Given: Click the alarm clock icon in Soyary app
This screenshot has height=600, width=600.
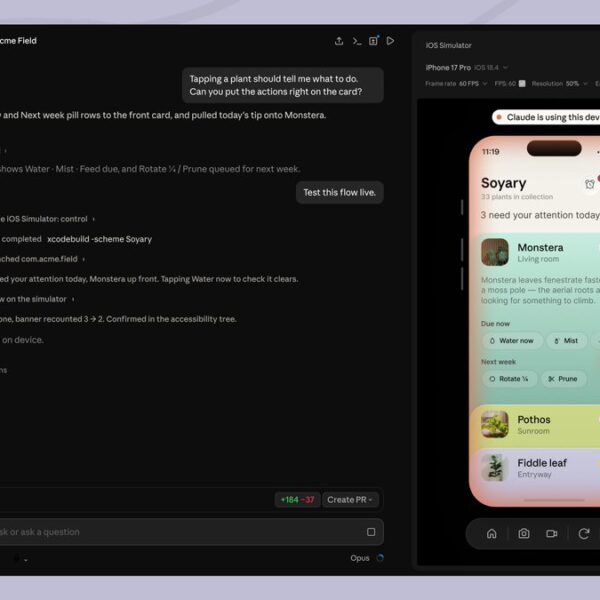Looking at the screenshot, I should (590, 184).
